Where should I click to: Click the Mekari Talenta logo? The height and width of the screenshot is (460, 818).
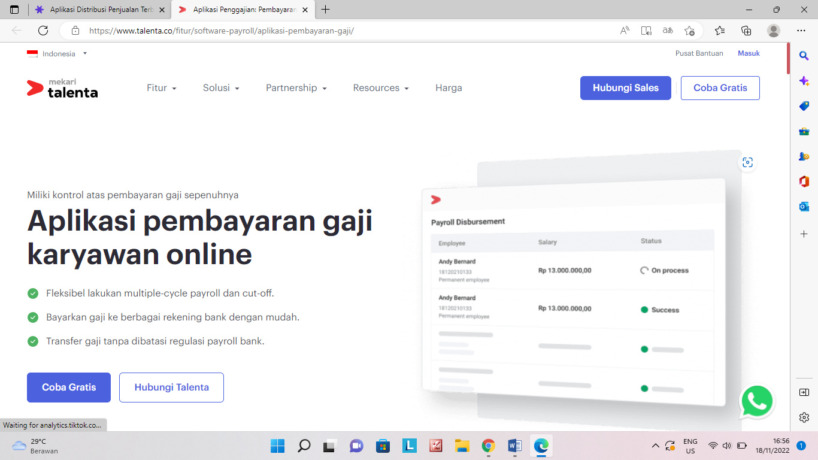click(62, 89)
